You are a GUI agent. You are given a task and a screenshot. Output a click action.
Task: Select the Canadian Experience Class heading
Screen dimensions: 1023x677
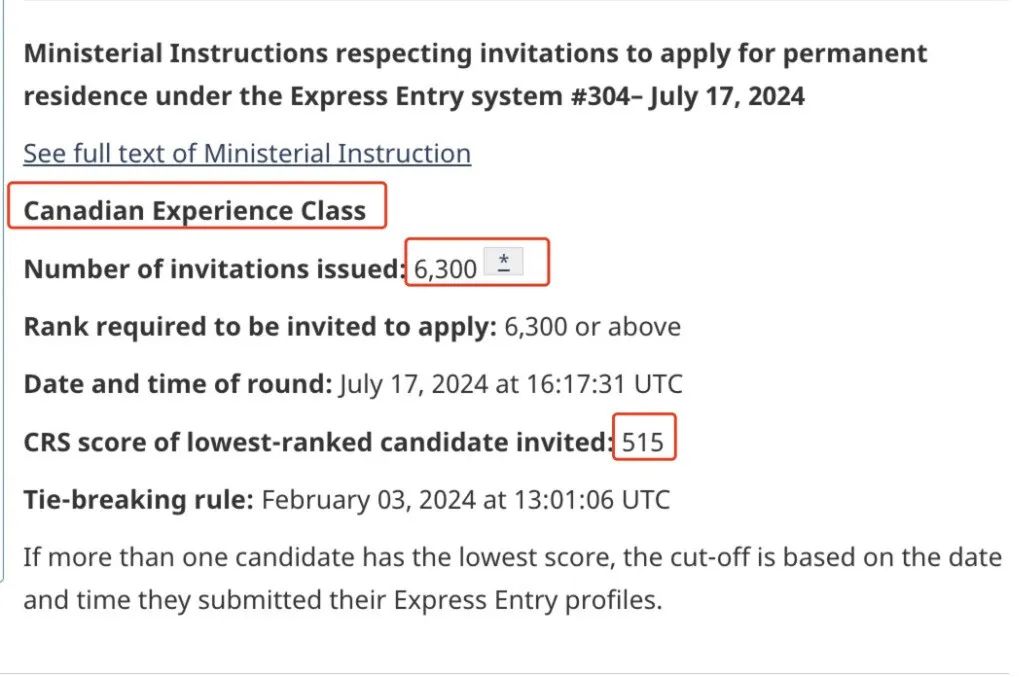pos(194,211)
